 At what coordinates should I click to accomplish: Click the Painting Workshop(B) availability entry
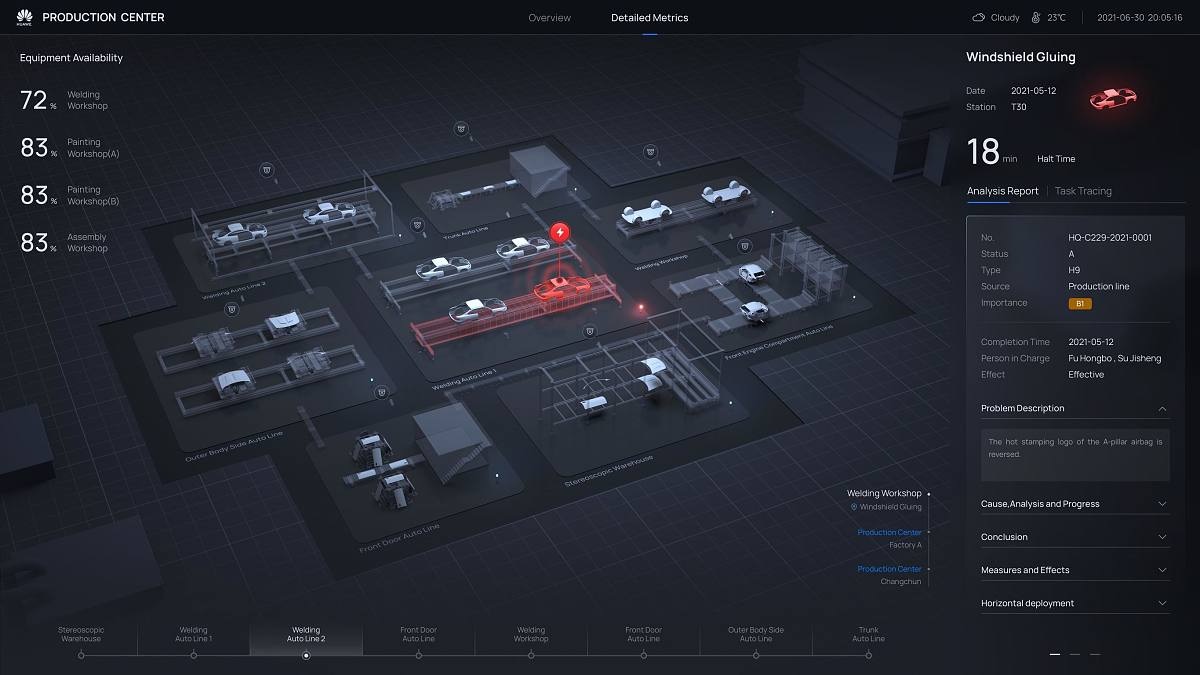[x=70, y=195]
